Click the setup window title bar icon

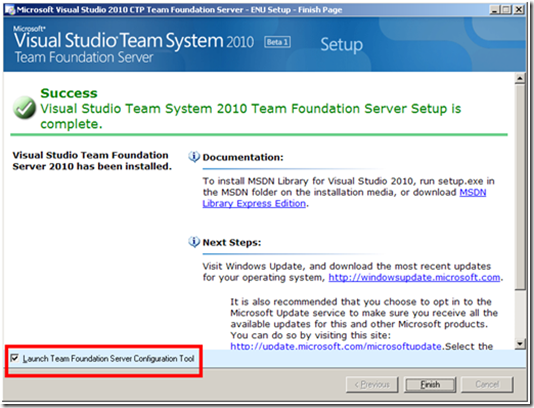click(x=10, y=10)
